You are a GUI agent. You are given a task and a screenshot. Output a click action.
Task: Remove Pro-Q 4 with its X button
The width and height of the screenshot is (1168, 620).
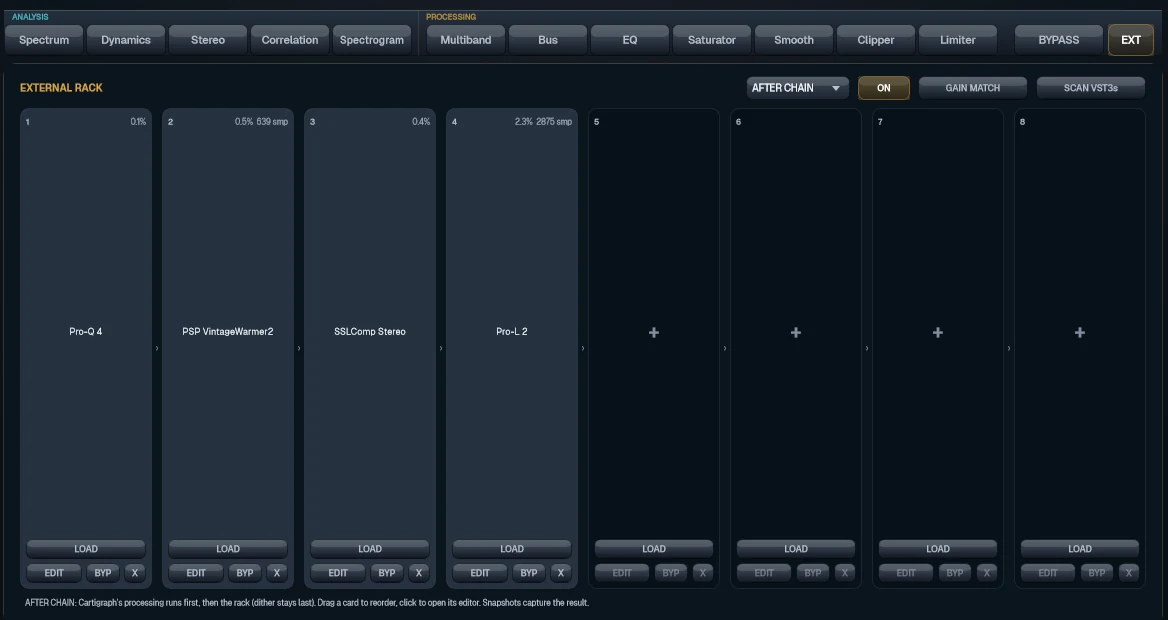[x=135, y=573]
